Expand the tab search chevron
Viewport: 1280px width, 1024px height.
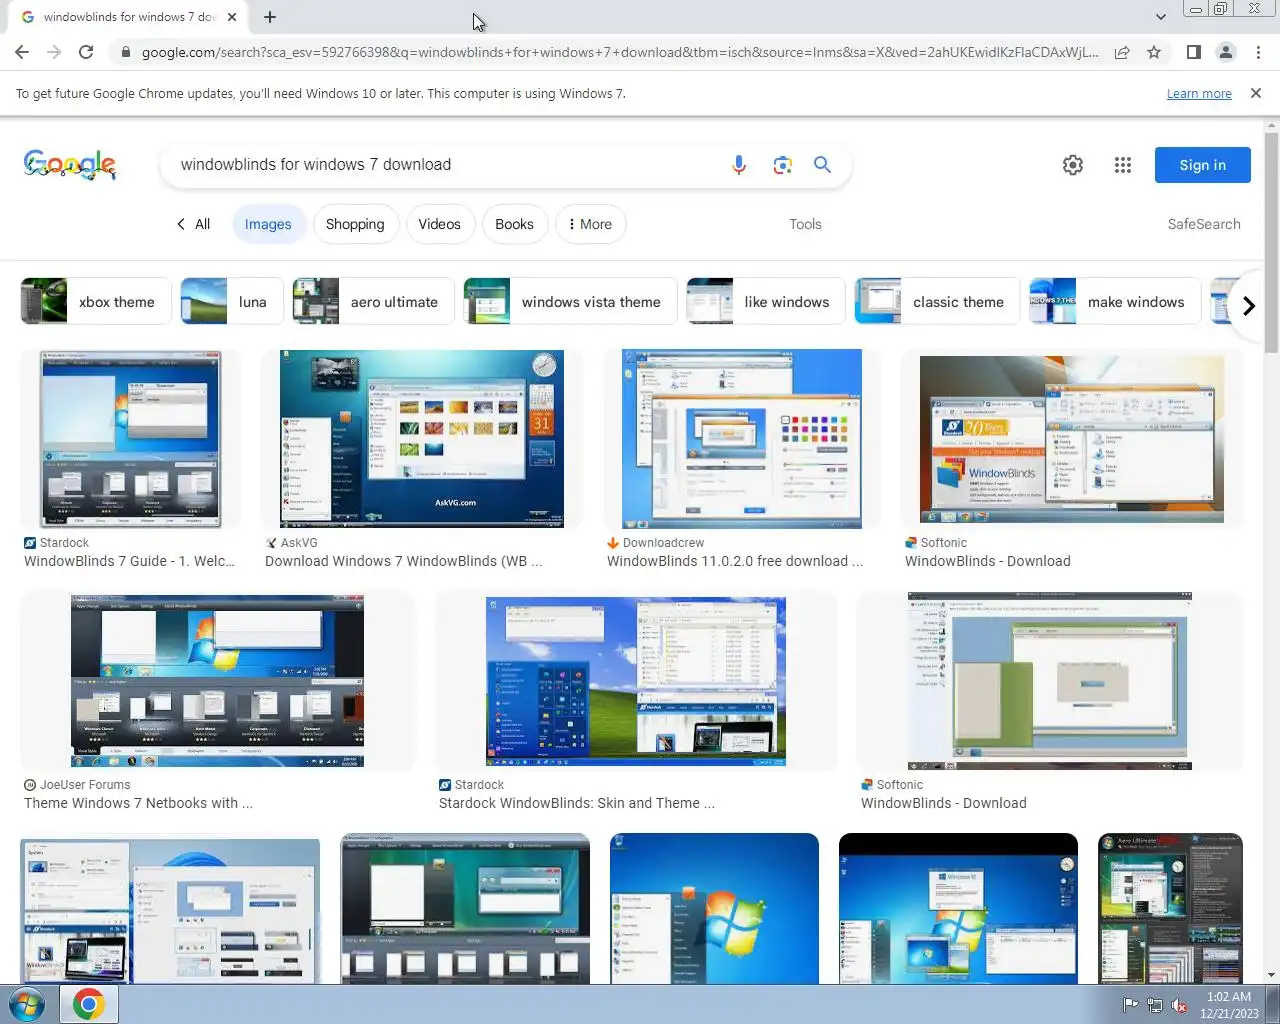[x=1160, y=17]
